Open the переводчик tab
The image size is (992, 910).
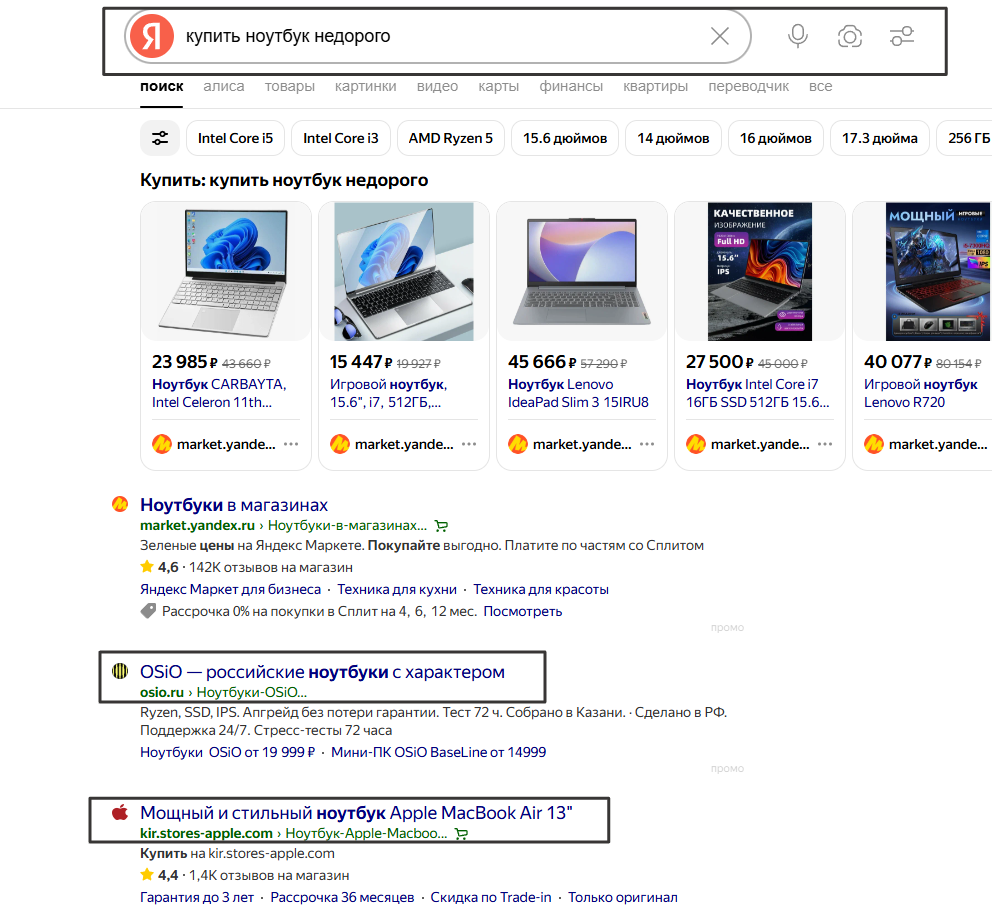[748, 86]
